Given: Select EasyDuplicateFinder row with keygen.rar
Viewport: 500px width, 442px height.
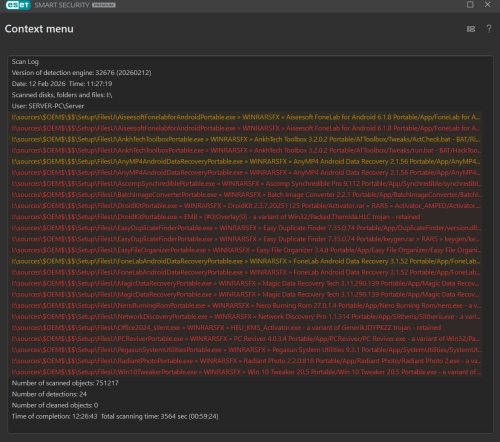Looking at the screenshot, I should tap(246, 239).
